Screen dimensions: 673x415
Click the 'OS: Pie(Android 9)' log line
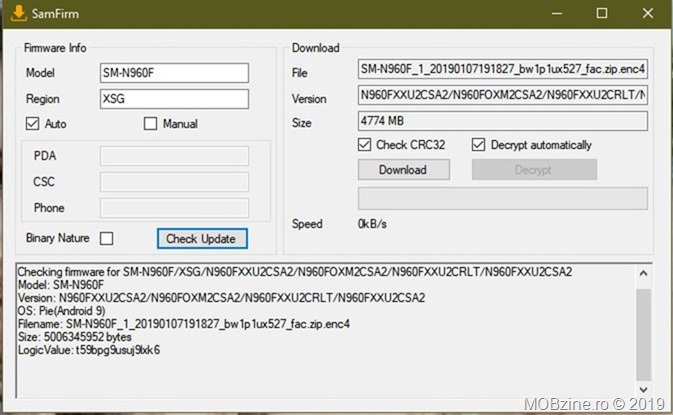point(61,311)
